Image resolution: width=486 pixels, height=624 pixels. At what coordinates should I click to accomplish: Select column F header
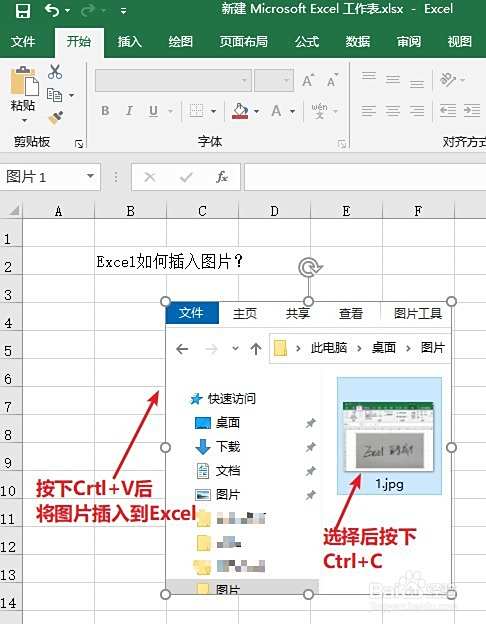point(418,211)
